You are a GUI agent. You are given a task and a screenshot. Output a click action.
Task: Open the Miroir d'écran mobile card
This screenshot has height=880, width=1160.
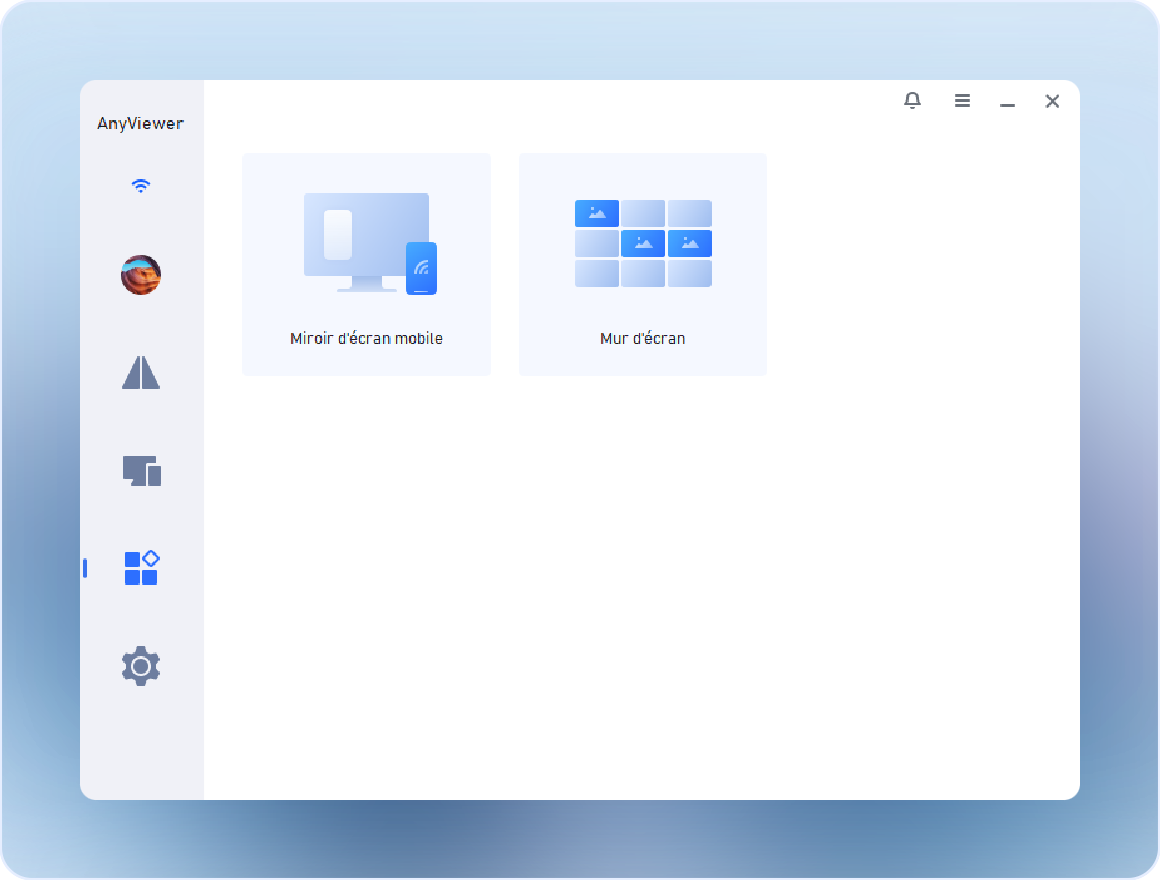point(366,265)
